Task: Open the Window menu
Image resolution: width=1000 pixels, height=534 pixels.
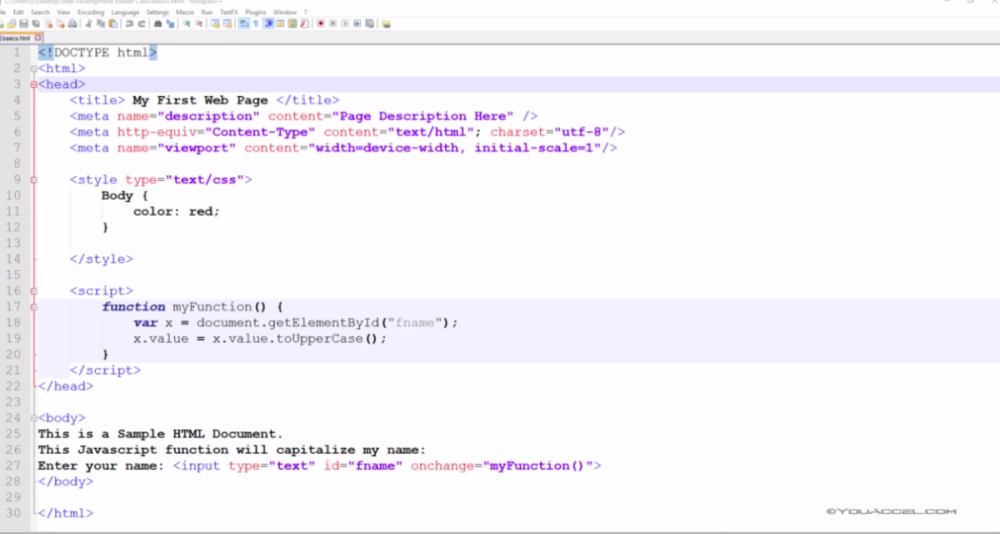Action: pos(285,12)
